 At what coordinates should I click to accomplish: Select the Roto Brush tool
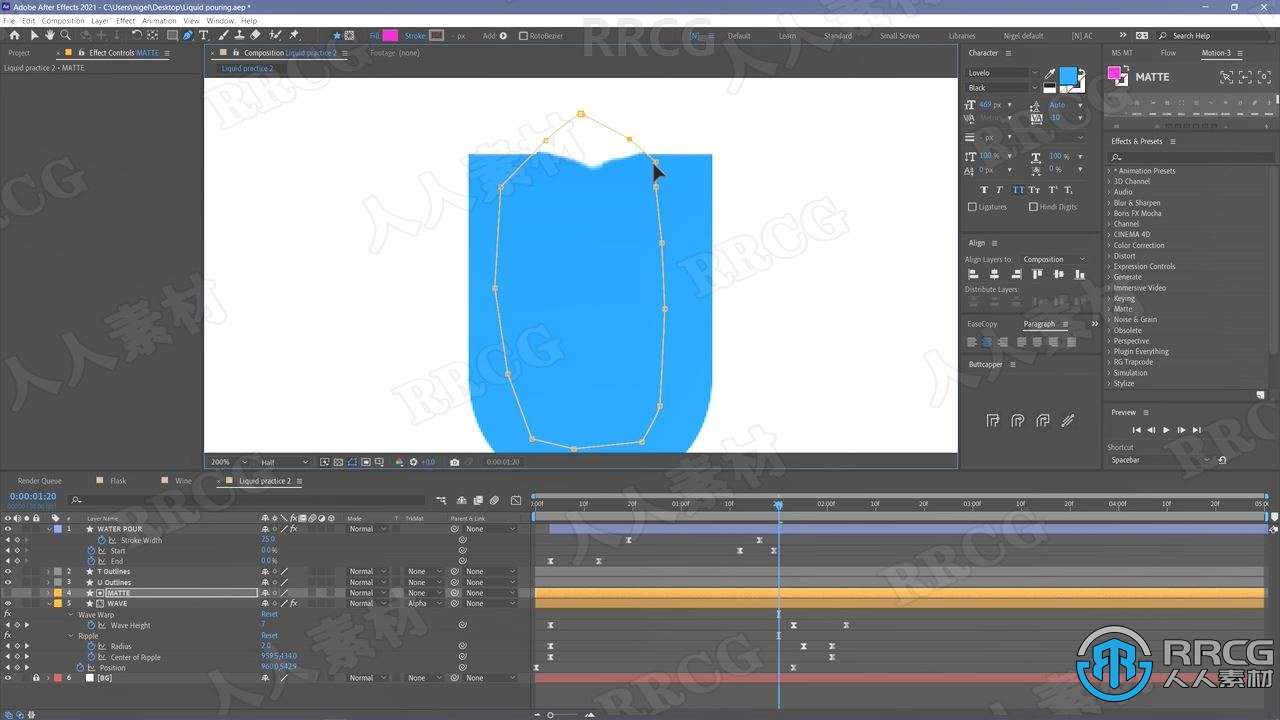coord(276,35)
